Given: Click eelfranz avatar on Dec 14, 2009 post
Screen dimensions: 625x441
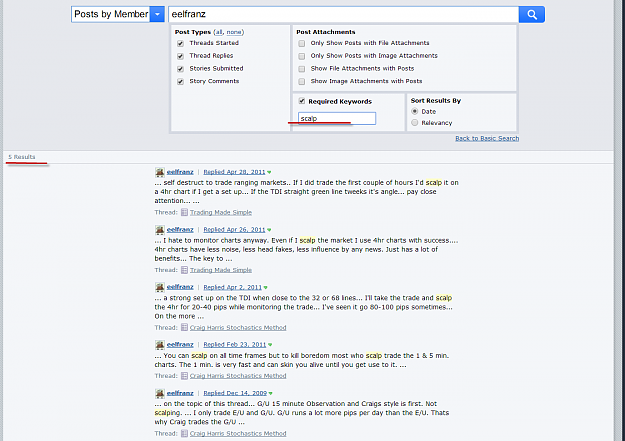Looking at the screenshot, I should [x=160, y=394].
